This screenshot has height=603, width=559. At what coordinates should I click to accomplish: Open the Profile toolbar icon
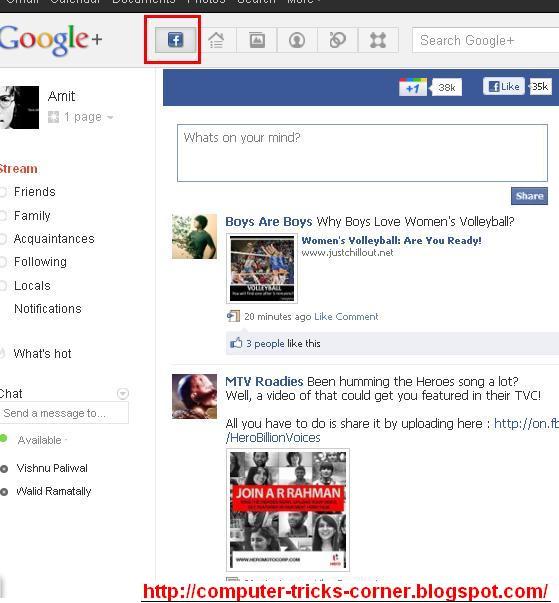[297, 40]
